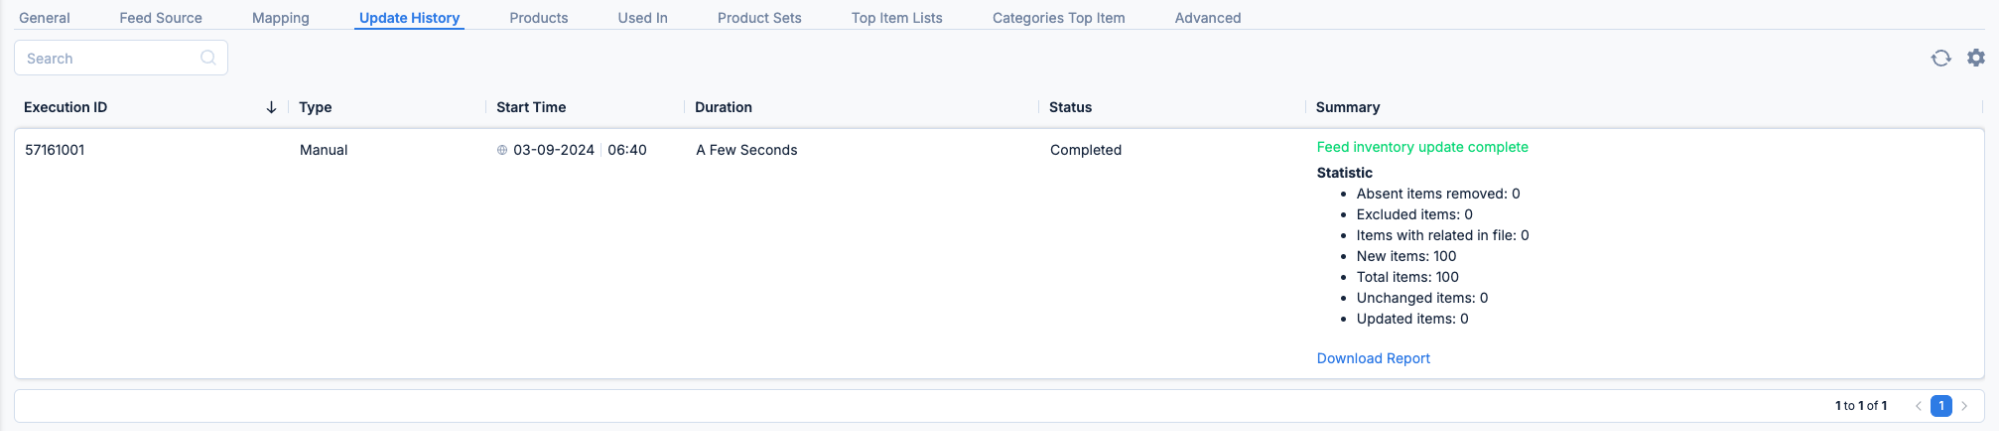The width and height of the screenshot is (1999, 431).
Task: Click Absent items removed: 0 entry
Action: coord(1438,194)
